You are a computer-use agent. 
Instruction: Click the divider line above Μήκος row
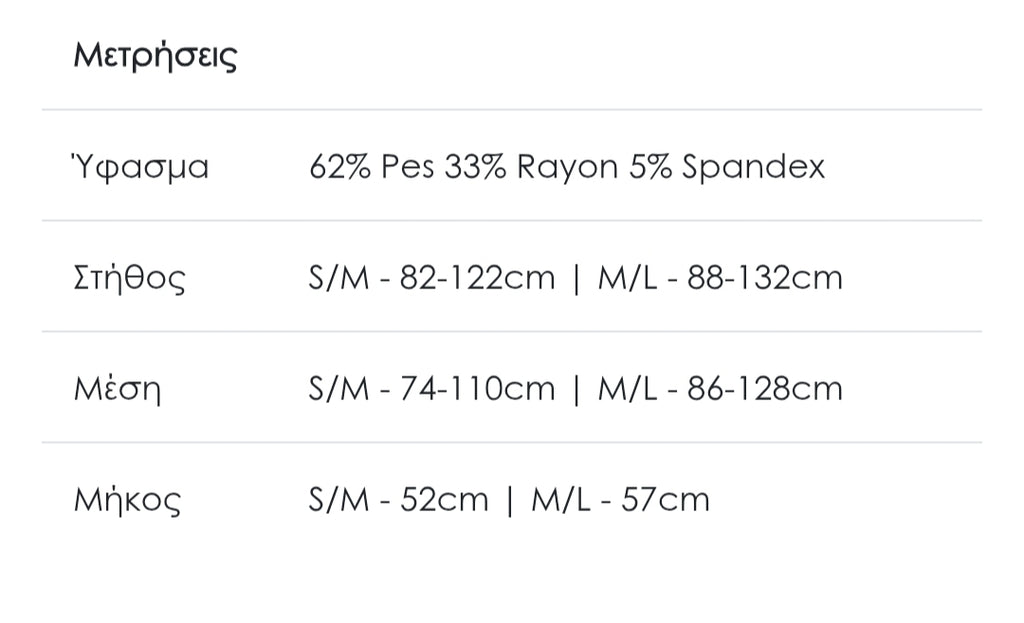tap(512, 443)
